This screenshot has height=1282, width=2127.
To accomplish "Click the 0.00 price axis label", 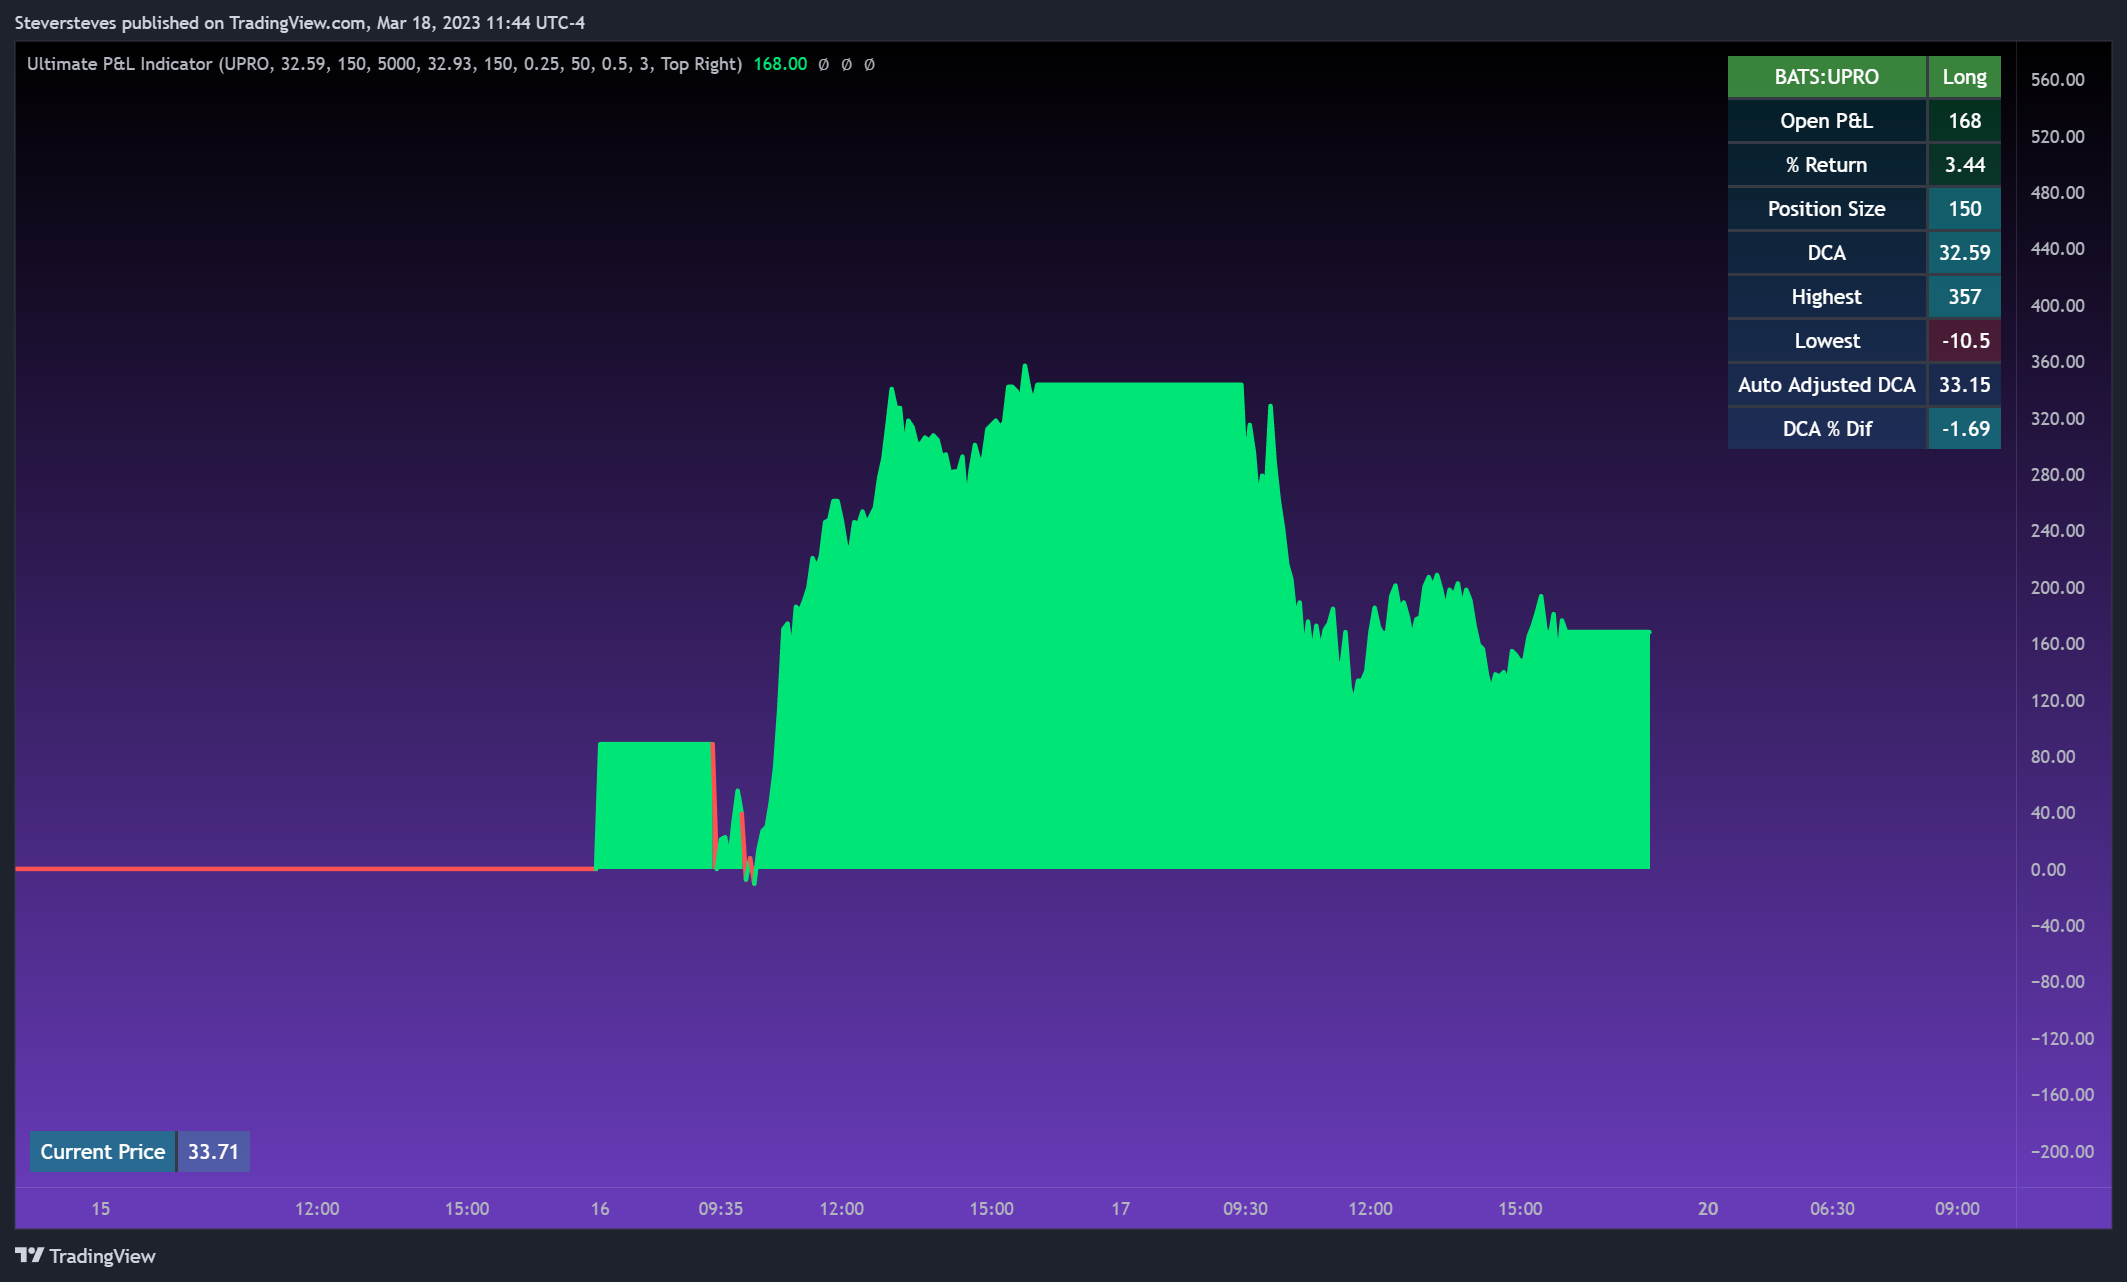I will click(2048, 870).
